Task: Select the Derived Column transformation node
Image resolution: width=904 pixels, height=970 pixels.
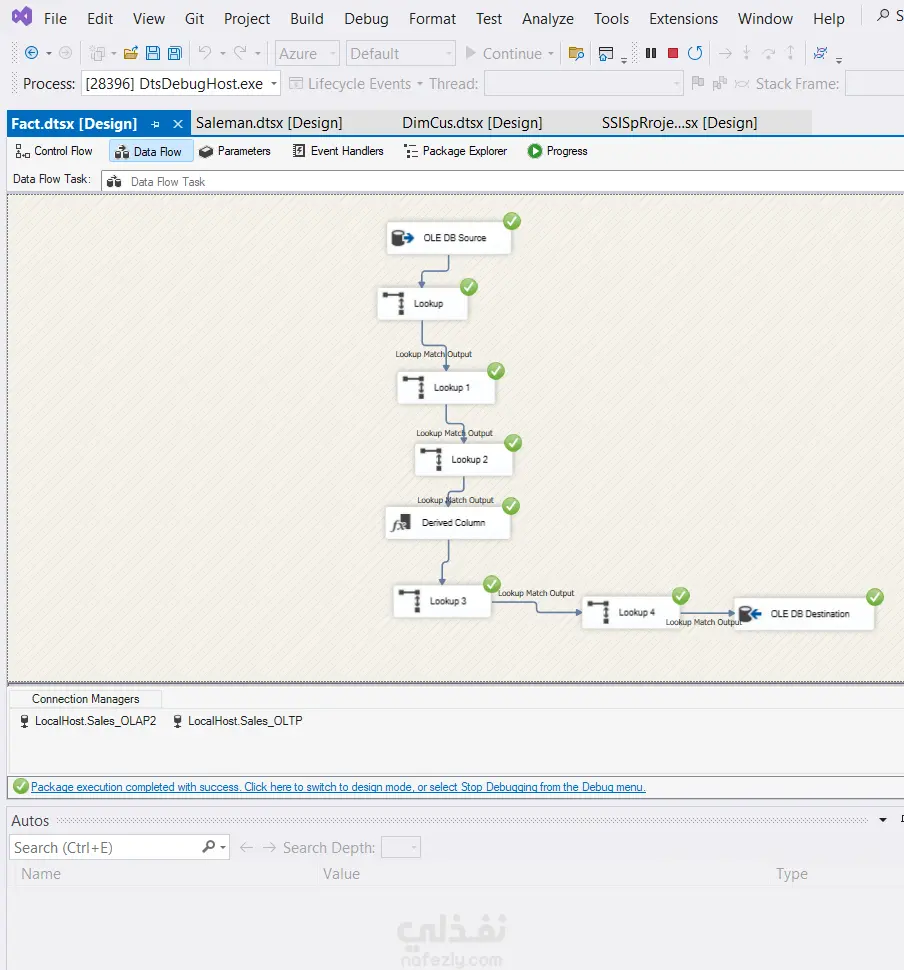Action: click(x=447, y=523)
